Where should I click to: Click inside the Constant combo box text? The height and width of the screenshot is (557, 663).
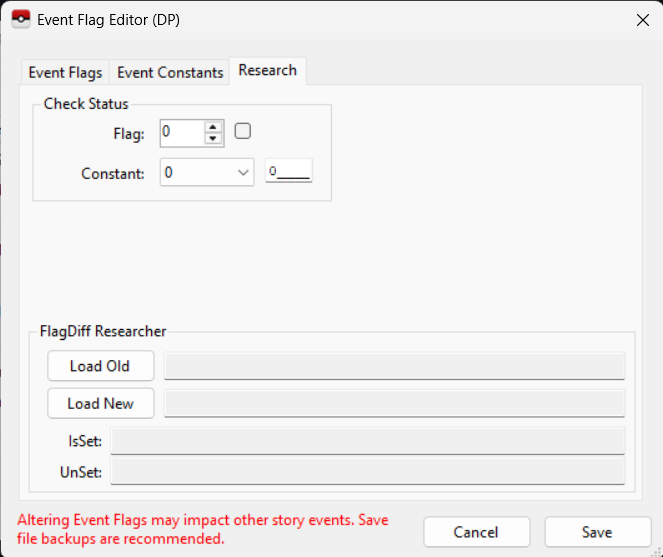coord(195,173)
